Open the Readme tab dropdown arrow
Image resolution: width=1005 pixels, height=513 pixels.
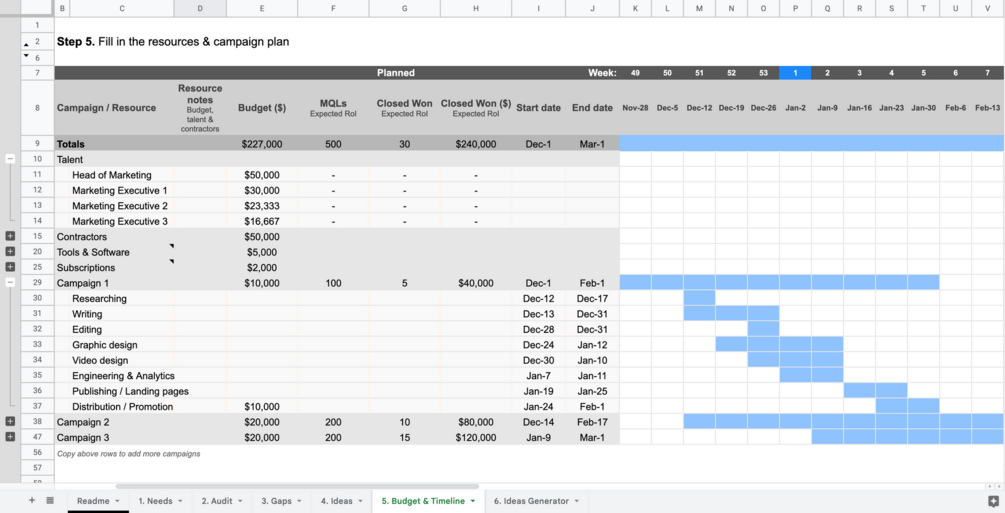click(x=117, y=501)
